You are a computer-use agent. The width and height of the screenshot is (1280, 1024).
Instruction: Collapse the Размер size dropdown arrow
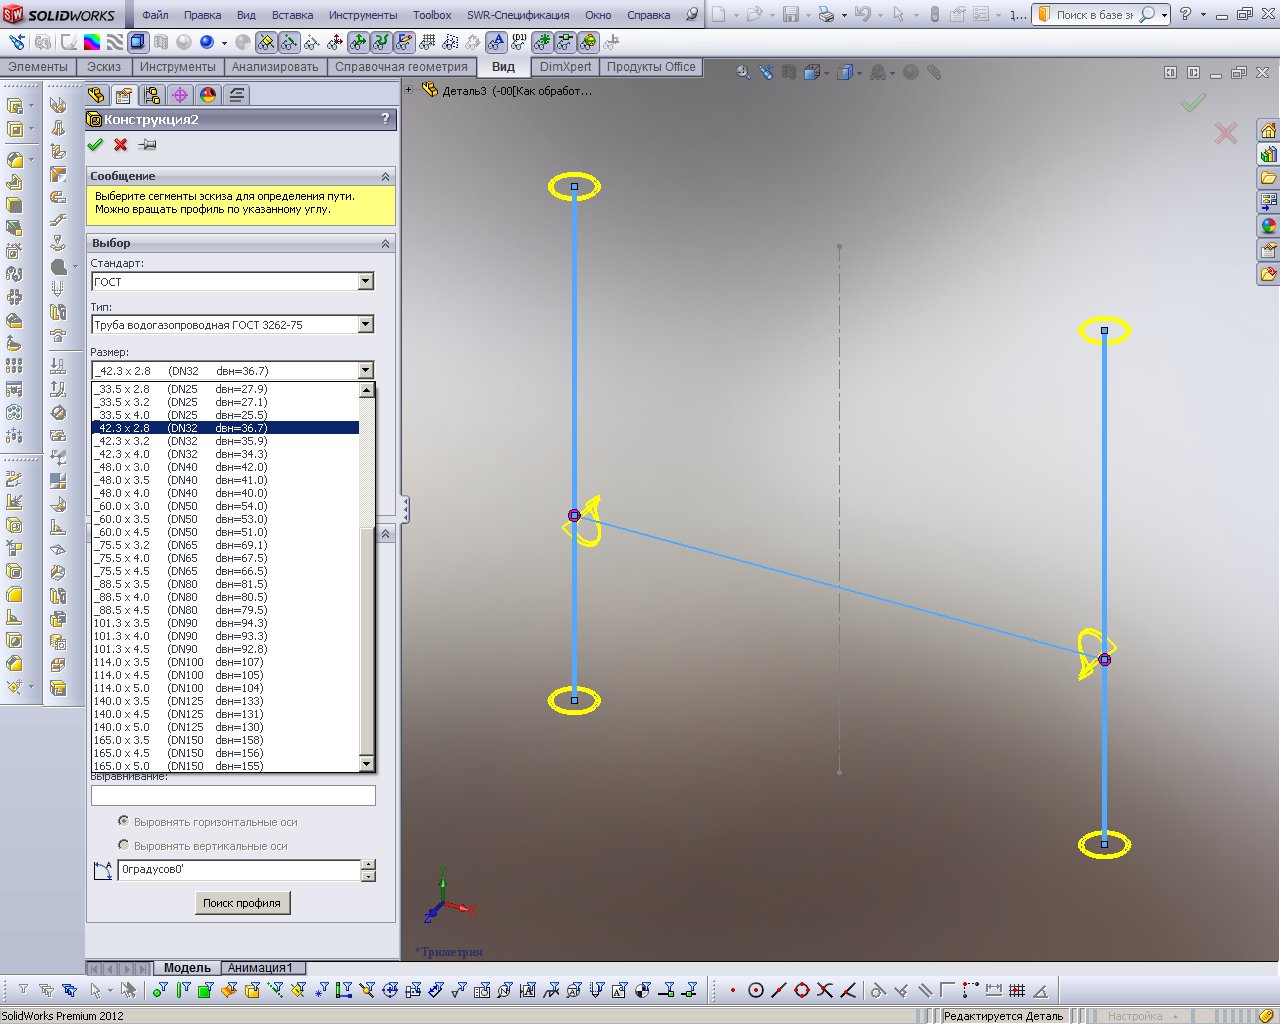coord(366,370)
